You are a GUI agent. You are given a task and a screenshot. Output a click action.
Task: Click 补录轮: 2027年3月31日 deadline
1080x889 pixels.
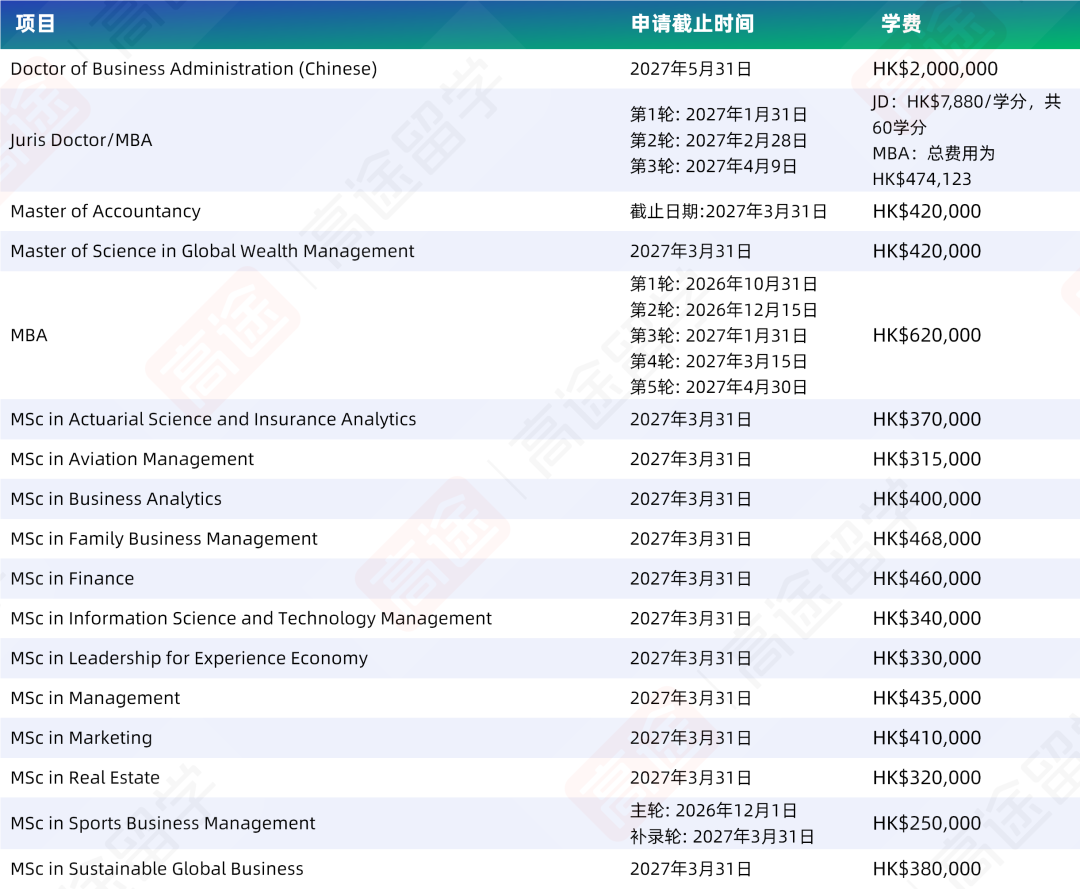(723, 837)
